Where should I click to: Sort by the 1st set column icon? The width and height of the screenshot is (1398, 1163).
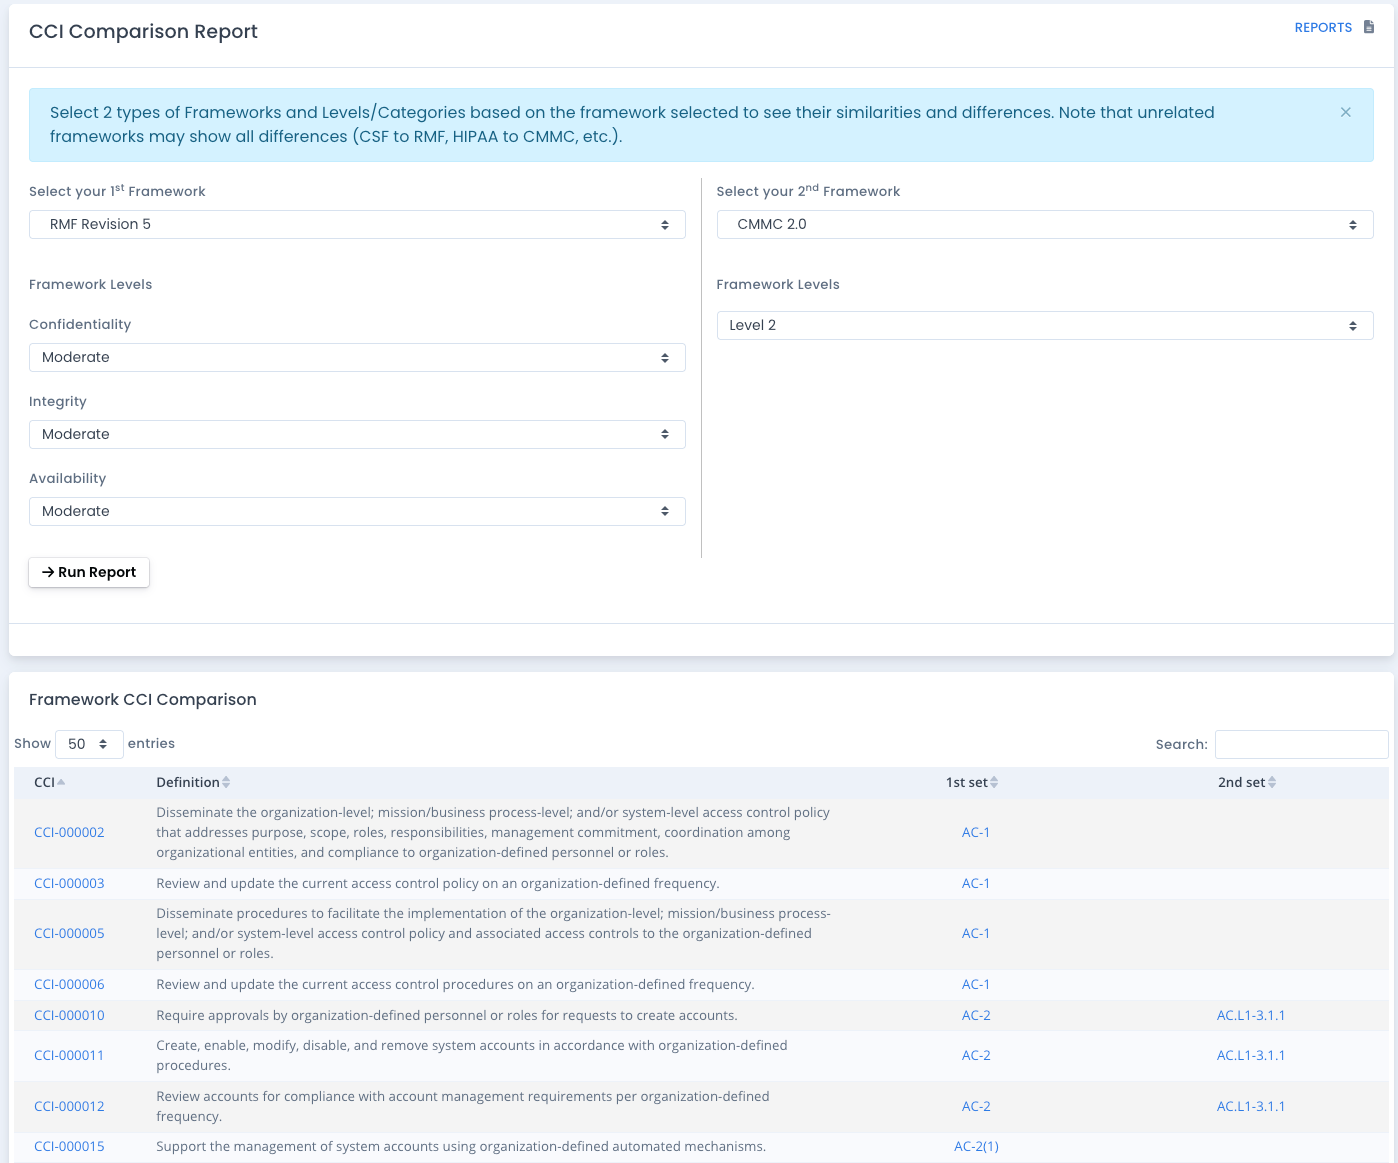coord(996,782)
